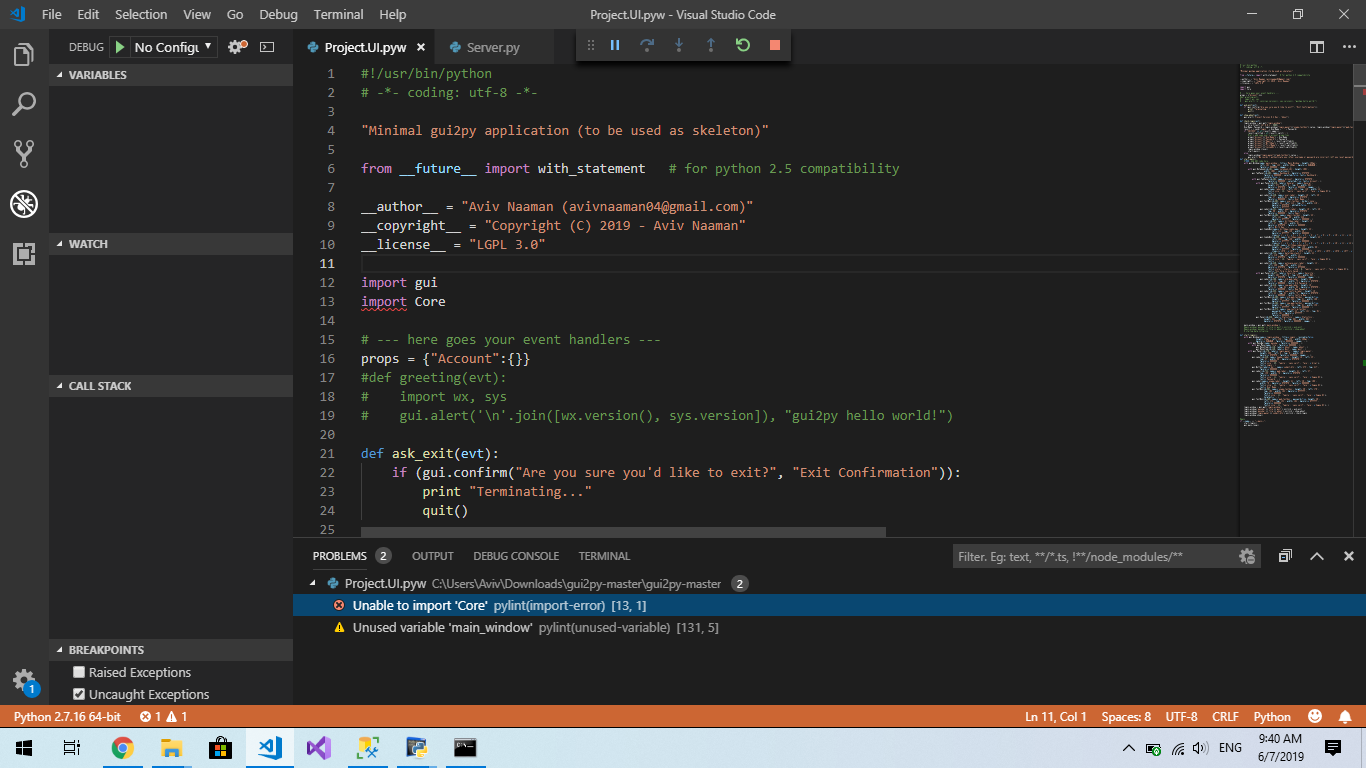1366x768 pixels.
Task: Open the Terminal menu in menu bar
Action: tap(338, 14)
